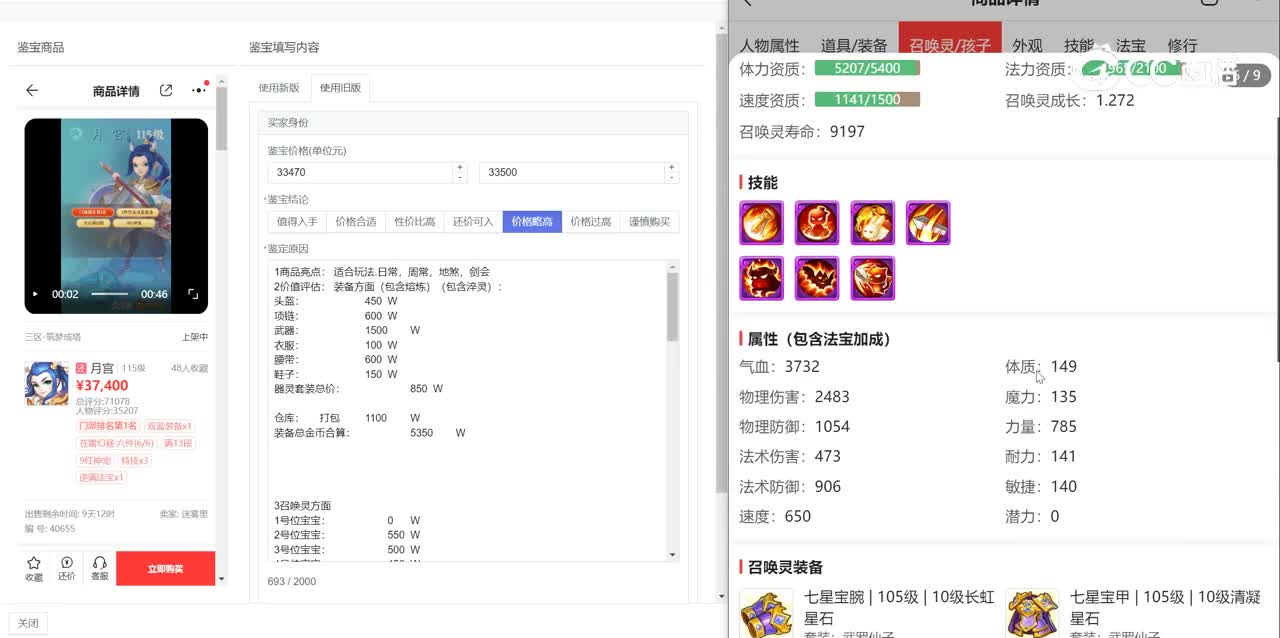Click the 速度 650 attribute

(x=775, y=517)
